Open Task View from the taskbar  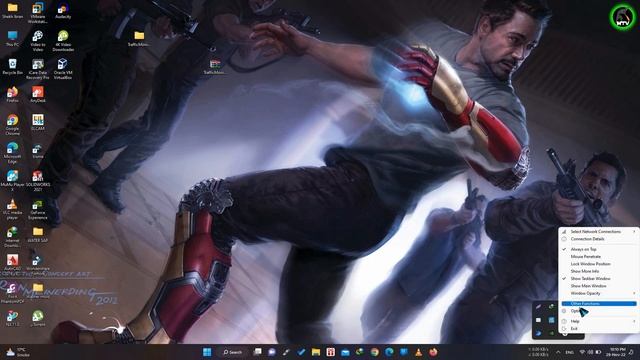coord(257,352)
